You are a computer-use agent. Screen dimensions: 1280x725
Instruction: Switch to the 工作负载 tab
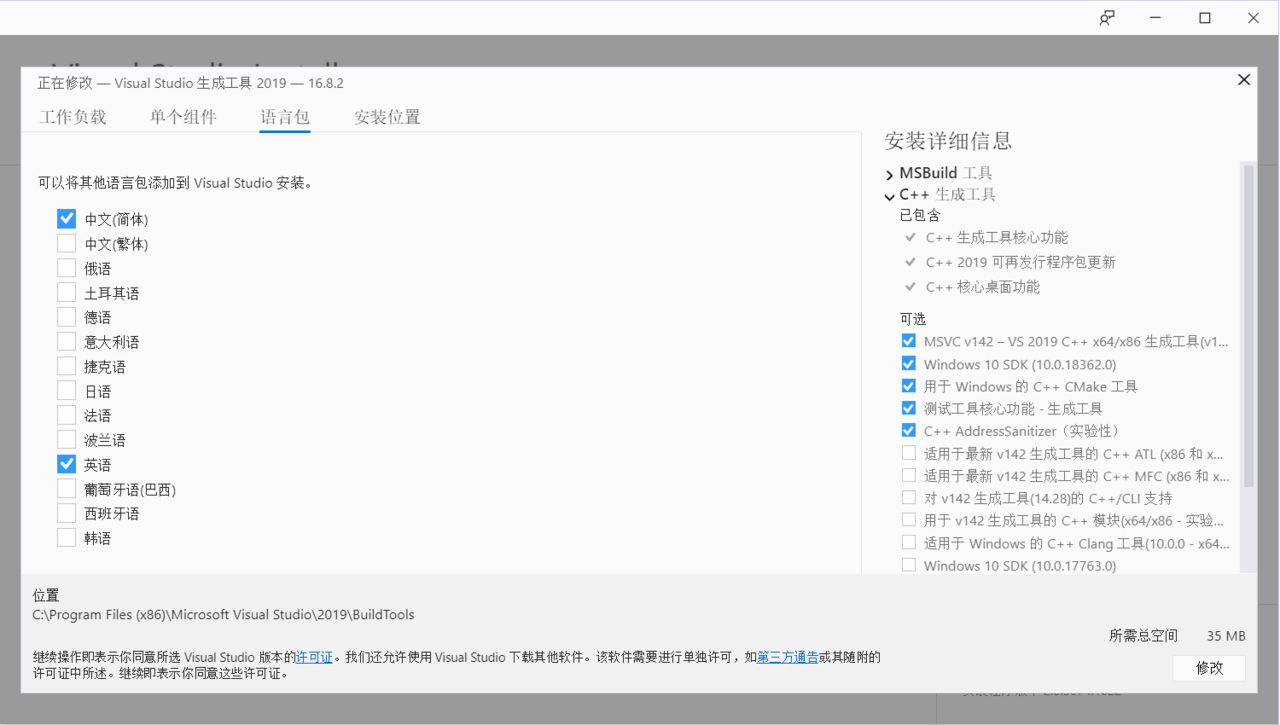coord(72,116)
